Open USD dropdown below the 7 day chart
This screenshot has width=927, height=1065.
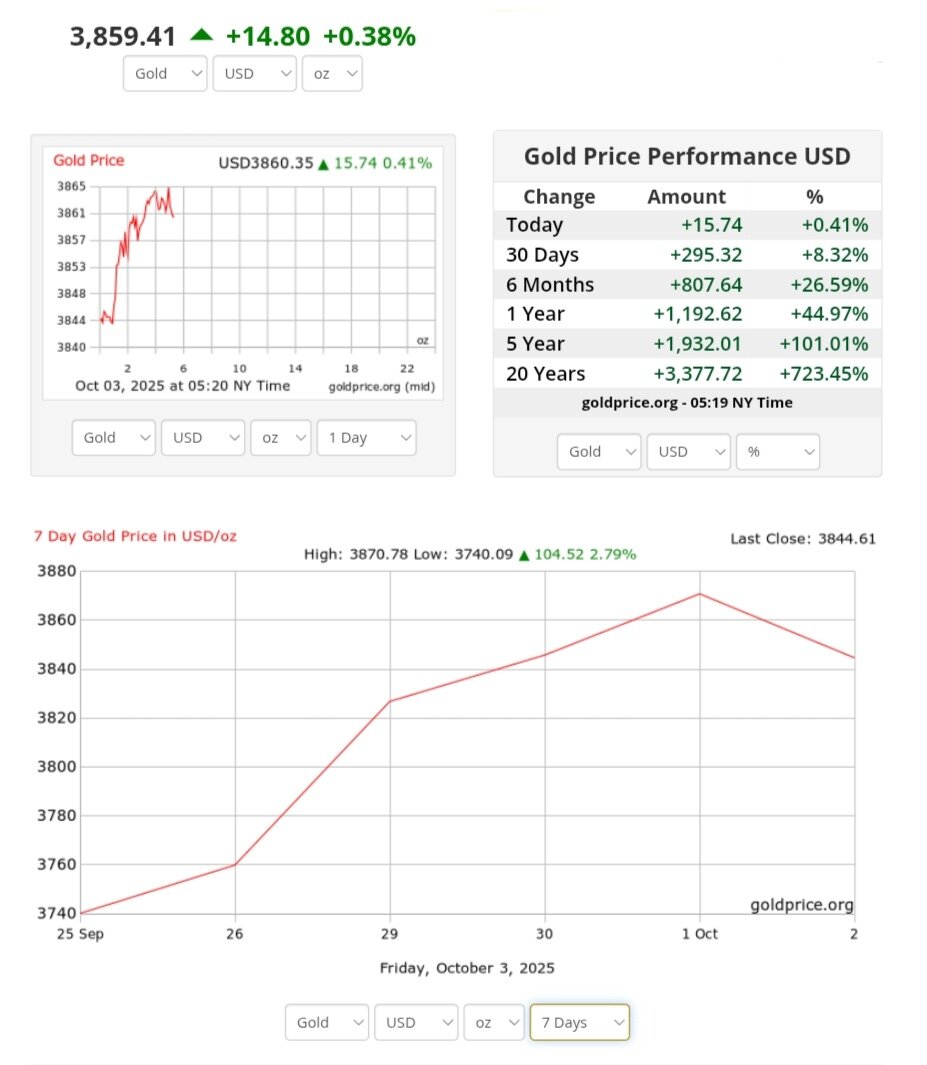pyautogui.click(x=416, y=1022)
